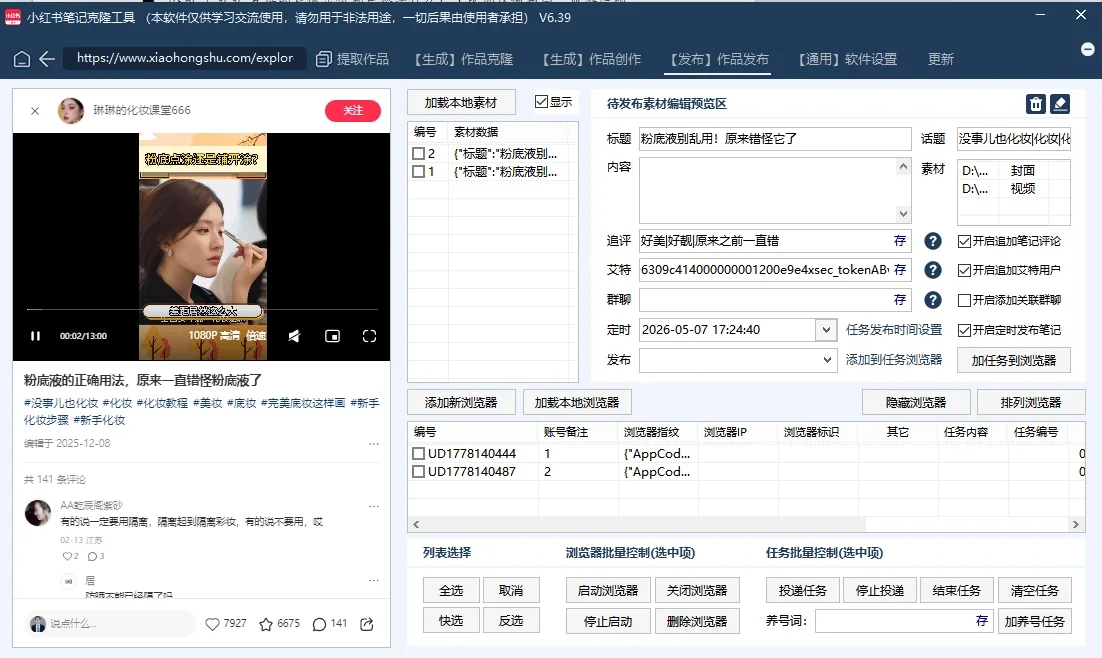
Task: Seek on the video progress bar
Action: coord(202,309)
